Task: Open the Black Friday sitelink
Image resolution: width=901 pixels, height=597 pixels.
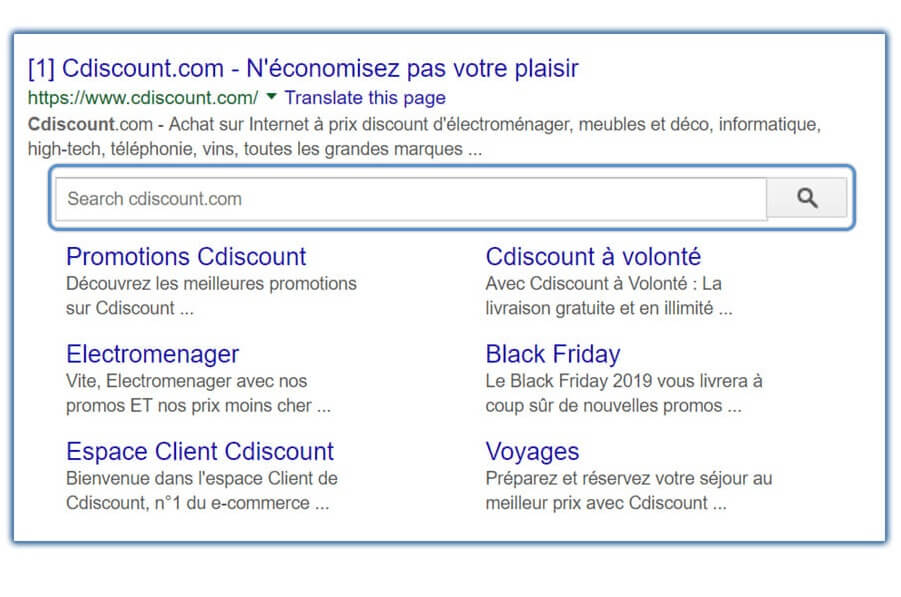Action: pyautogui.click(x=553, y=354)
